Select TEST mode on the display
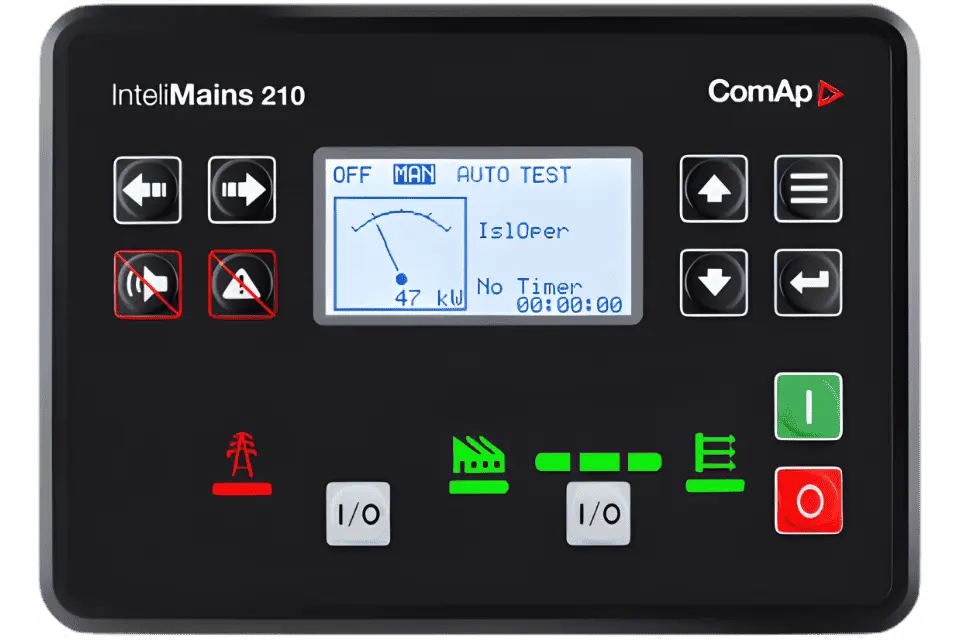This screenshot has width=960, height=640. pyautogui.click(x=545, y=175)
